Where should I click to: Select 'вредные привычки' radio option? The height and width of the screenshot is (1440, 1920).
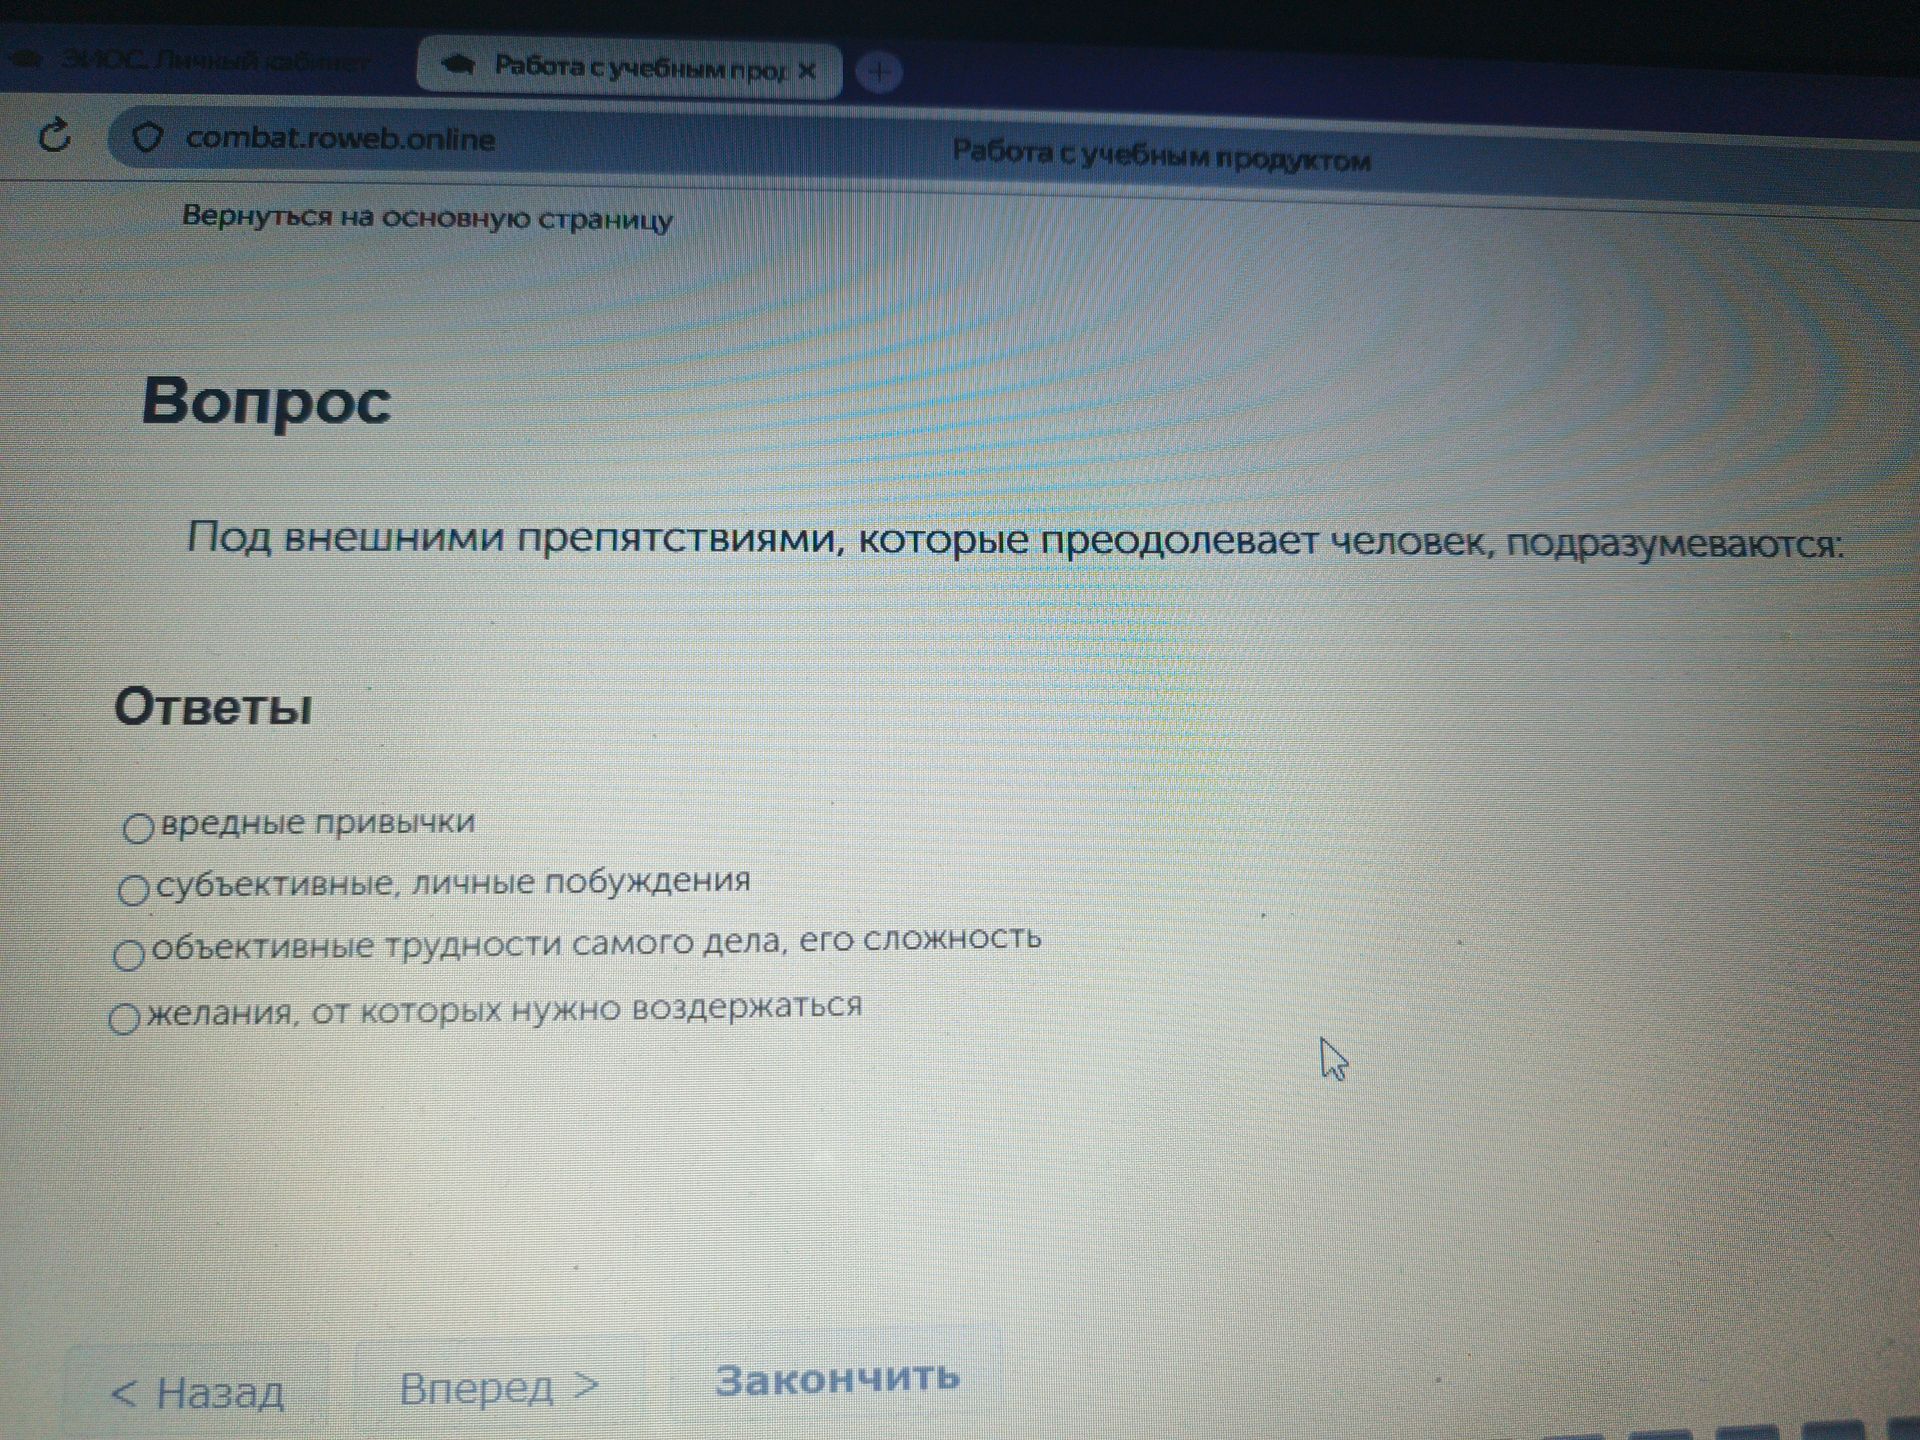click(138, 828)
